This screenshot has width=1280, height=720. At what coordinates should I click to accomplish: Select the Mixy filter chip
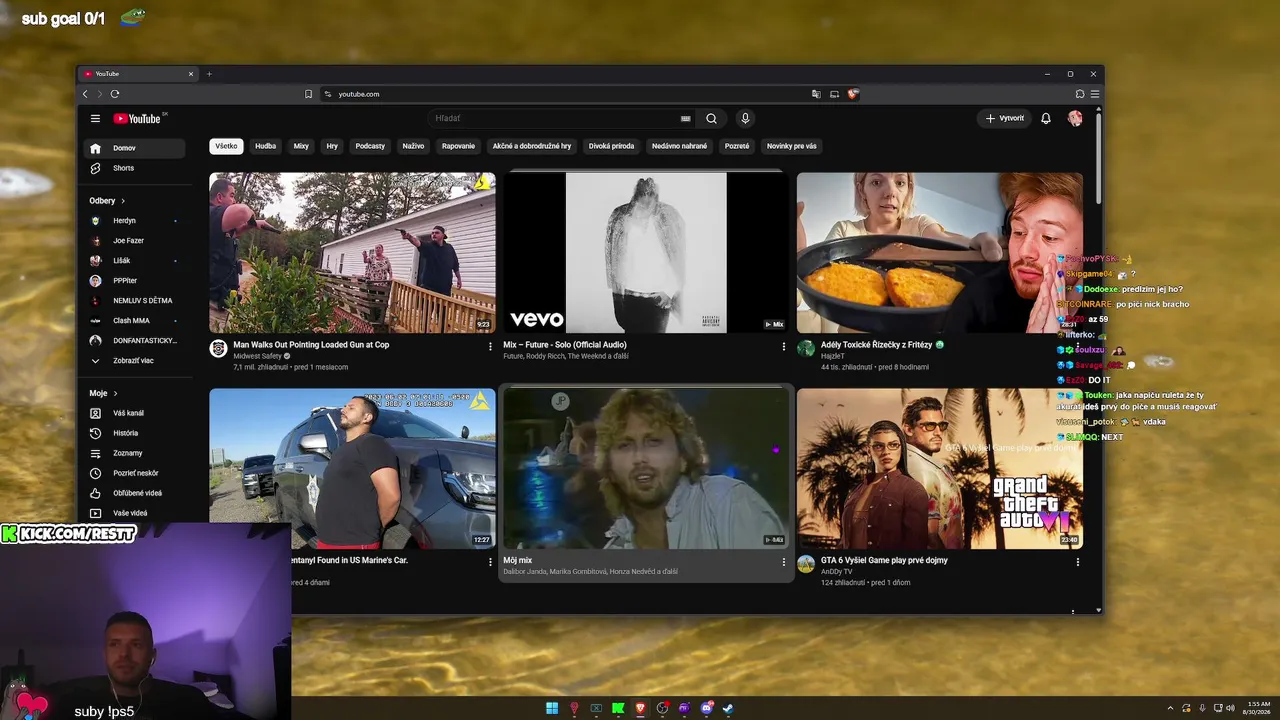[x=301, y=146]
